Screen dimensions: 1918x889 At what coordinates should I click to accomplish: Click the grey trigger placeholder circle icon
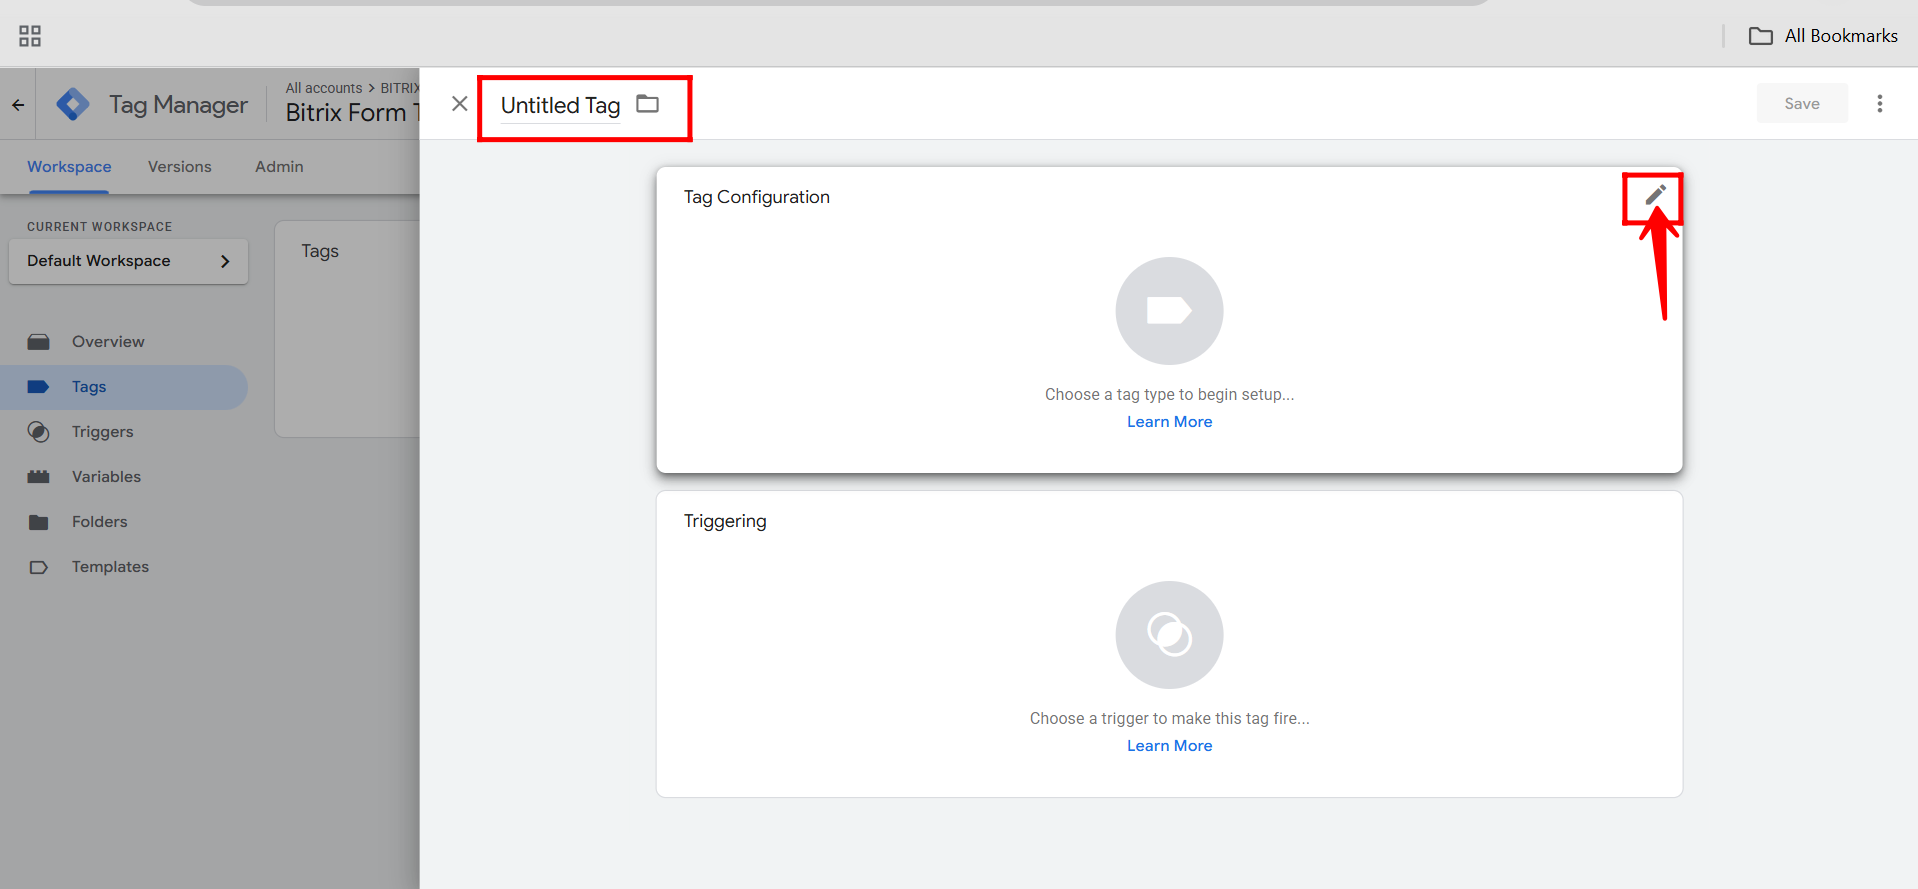click(x=1169, y=635)
